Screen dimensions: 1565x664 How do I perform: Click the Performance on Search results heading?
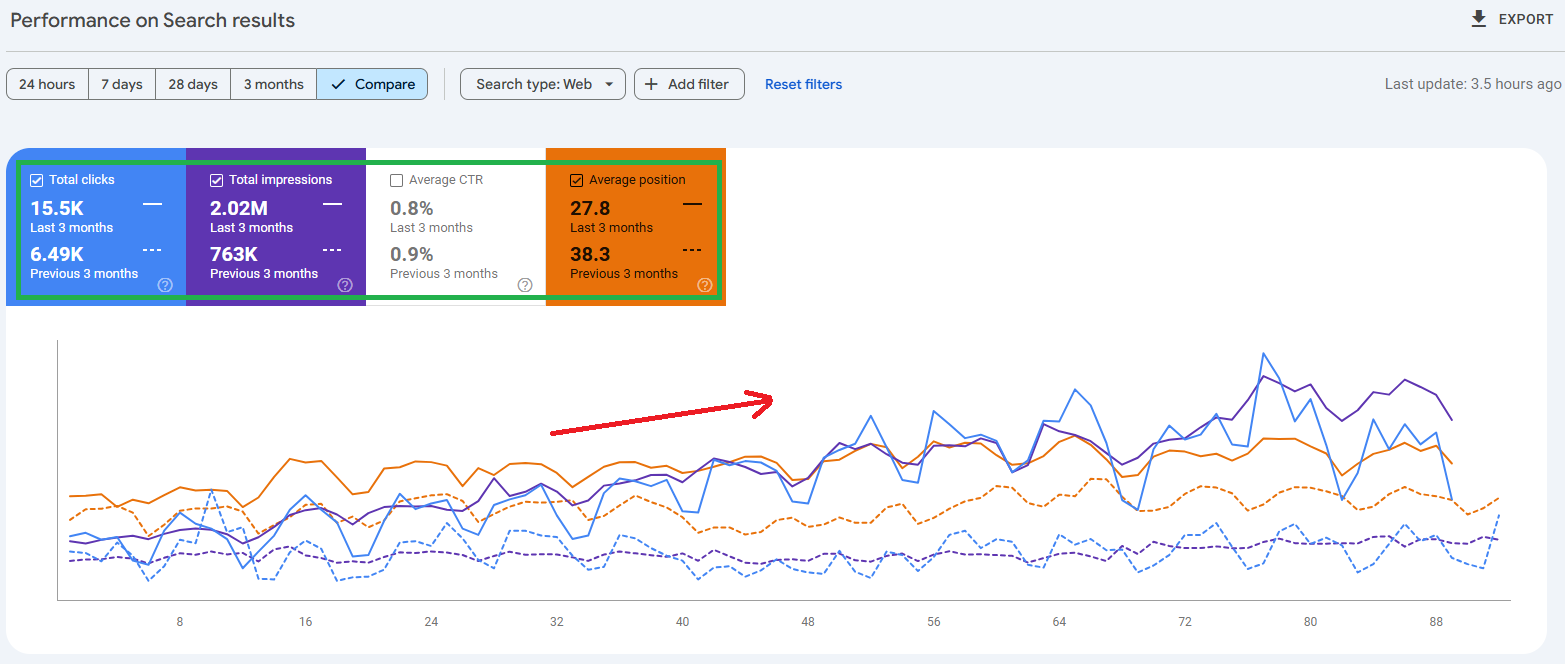[x=153, y=20]
